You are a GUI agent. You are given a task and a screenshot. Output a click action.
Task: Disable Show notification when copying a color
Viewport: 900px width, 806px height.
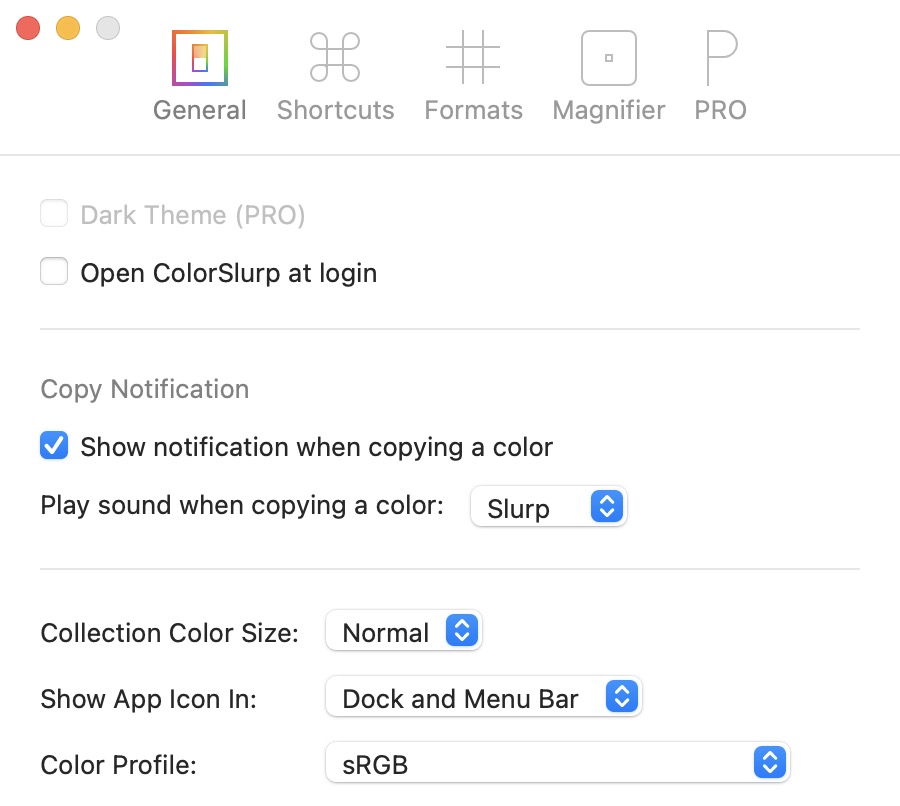pos(54,446)
